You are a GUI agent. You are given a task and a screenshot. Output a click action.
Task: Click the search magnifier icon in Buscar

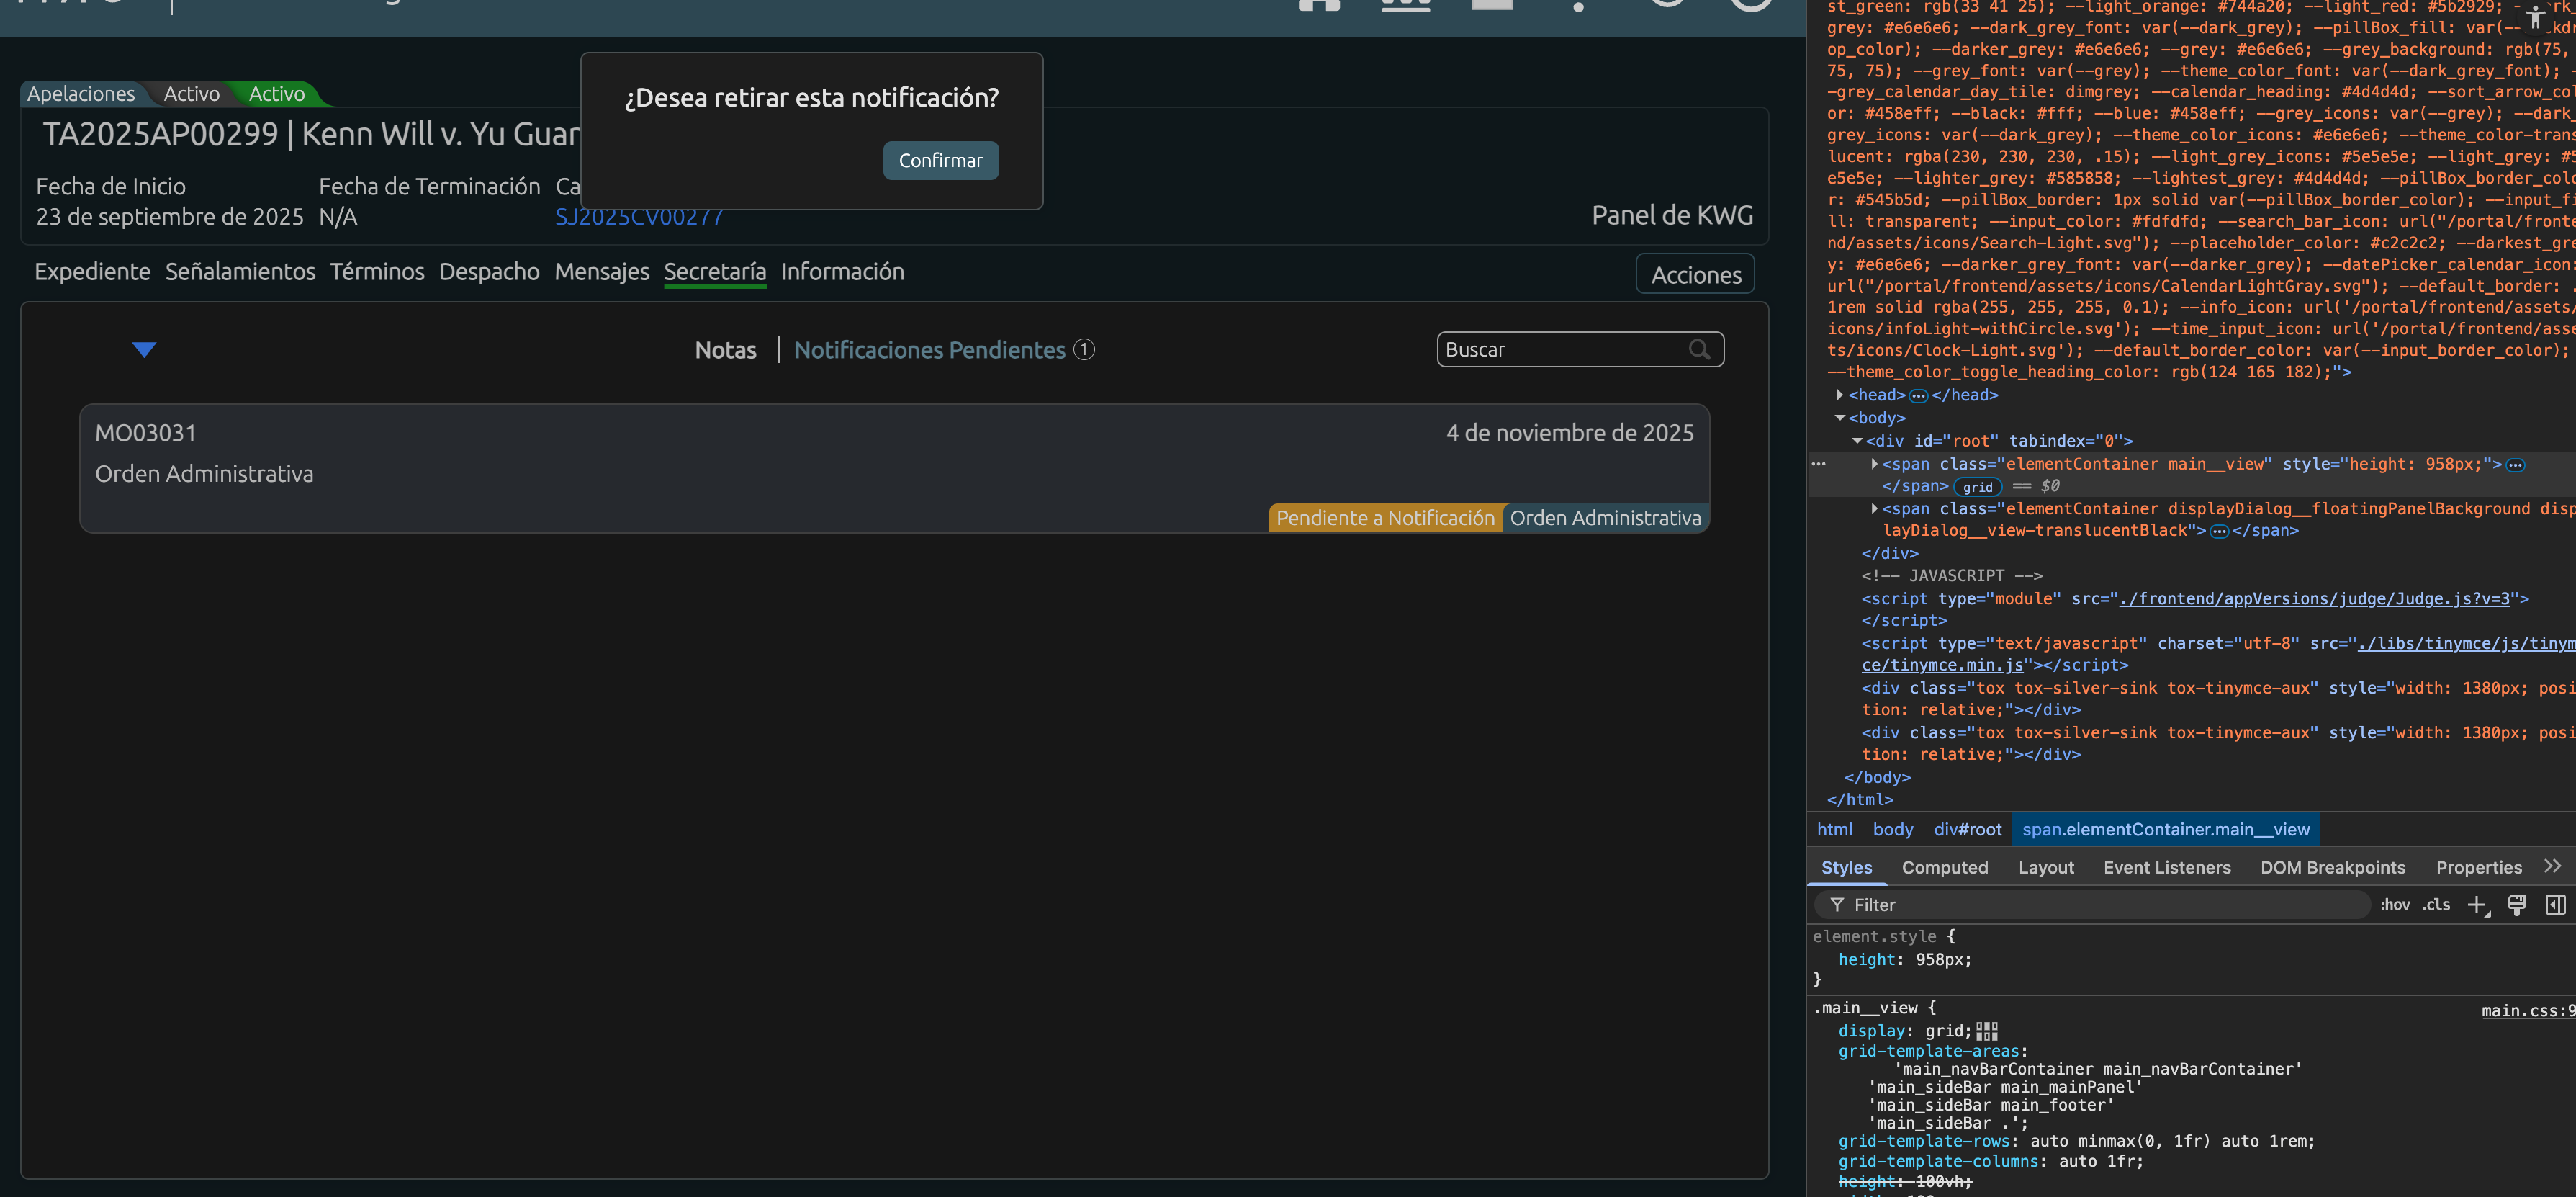pos(1699,349)
